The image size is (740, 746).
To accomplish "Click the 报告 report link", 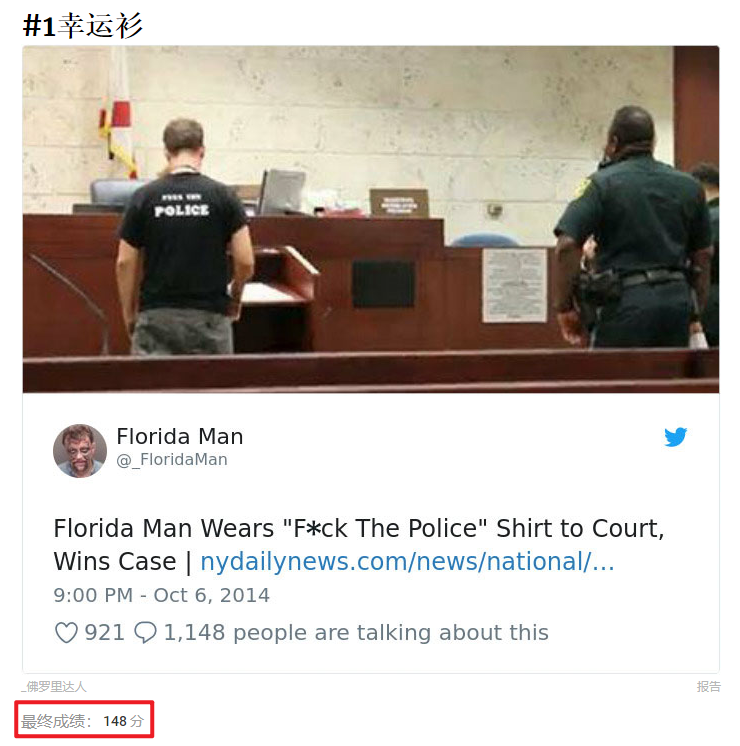I will pyautogui.click(x=708, y=687).
